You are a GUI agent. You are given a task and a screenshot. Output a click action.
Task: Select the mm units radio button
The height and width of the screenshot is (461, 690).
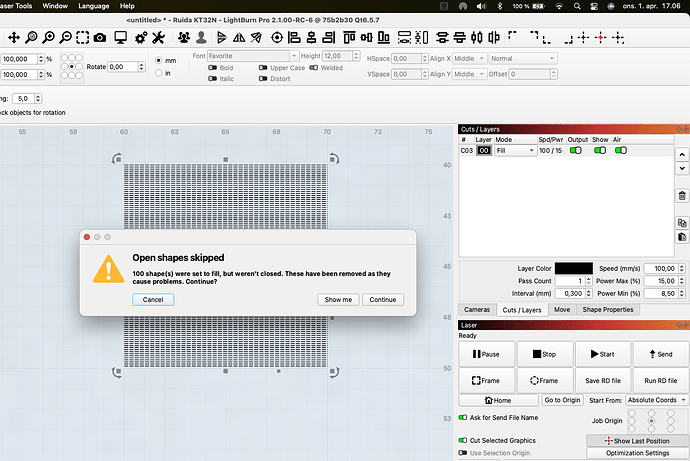[x=159, y=60]
